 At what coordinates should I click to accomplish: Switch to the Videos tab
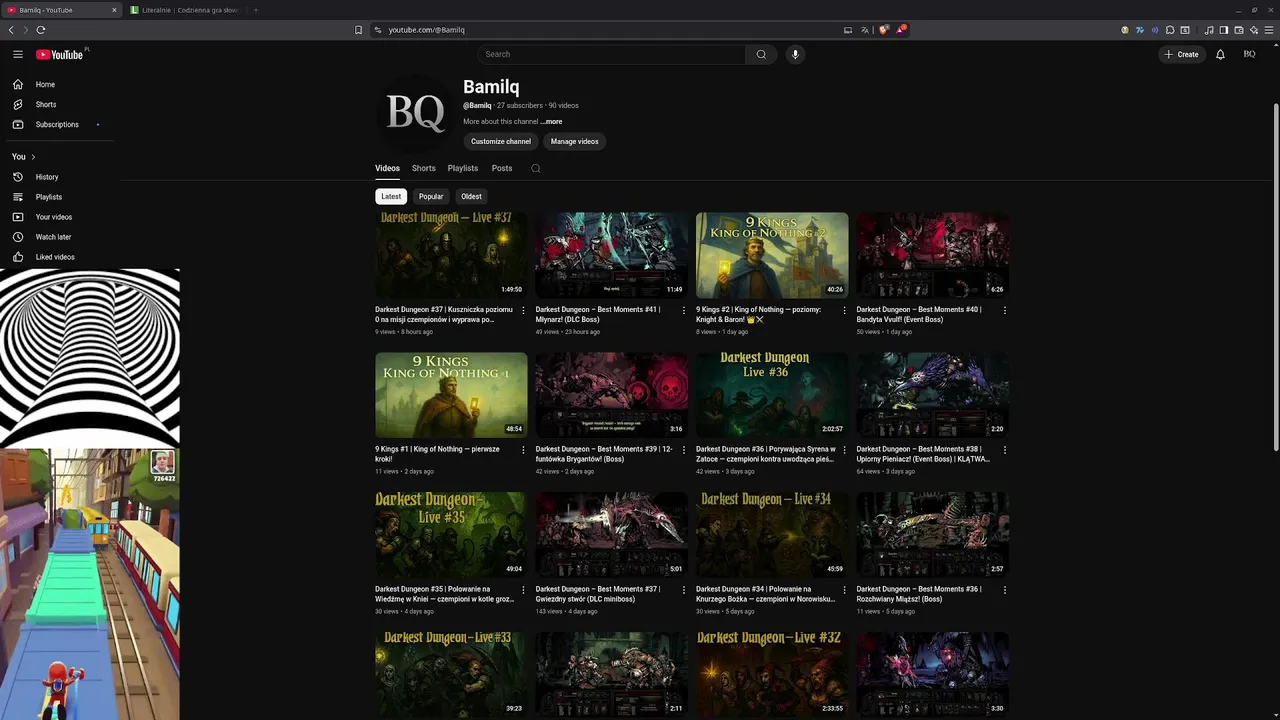[x=387, y=168]
